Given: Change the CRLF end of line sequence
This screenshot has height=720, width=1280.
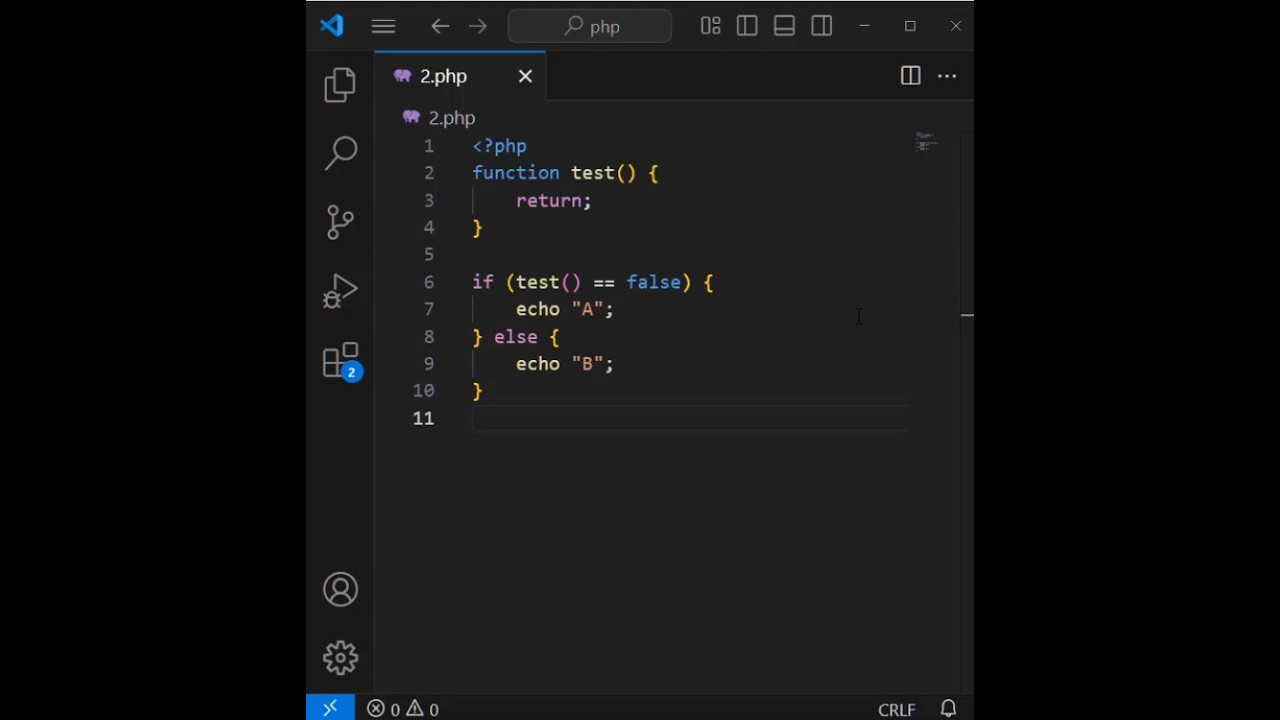Looking at the screenshot, I should pyautogui.click(x=896, y=709).
